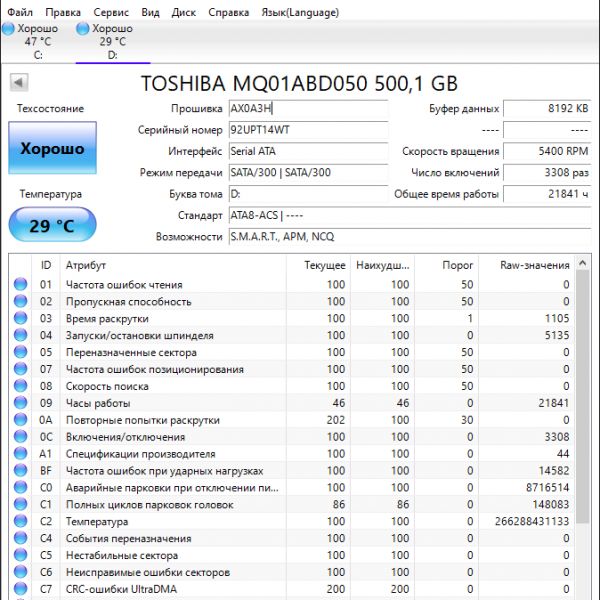
Task: Click the blue Хорошо health status button
Action: tap(52, 149)
